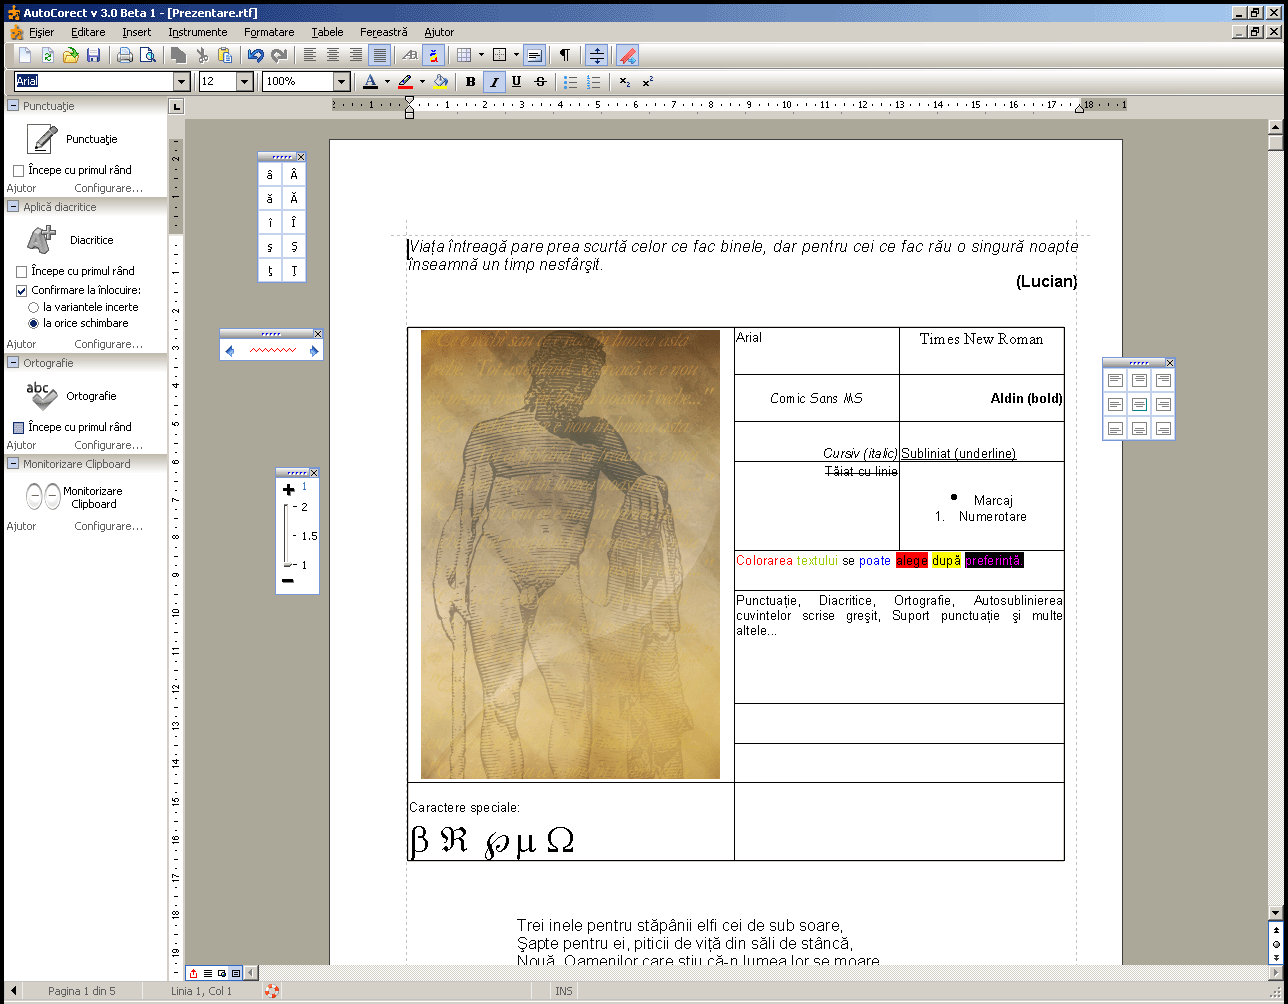The image size is (1288, 1004).
Task: Open the font name dropdown
Action: point(181,82)
